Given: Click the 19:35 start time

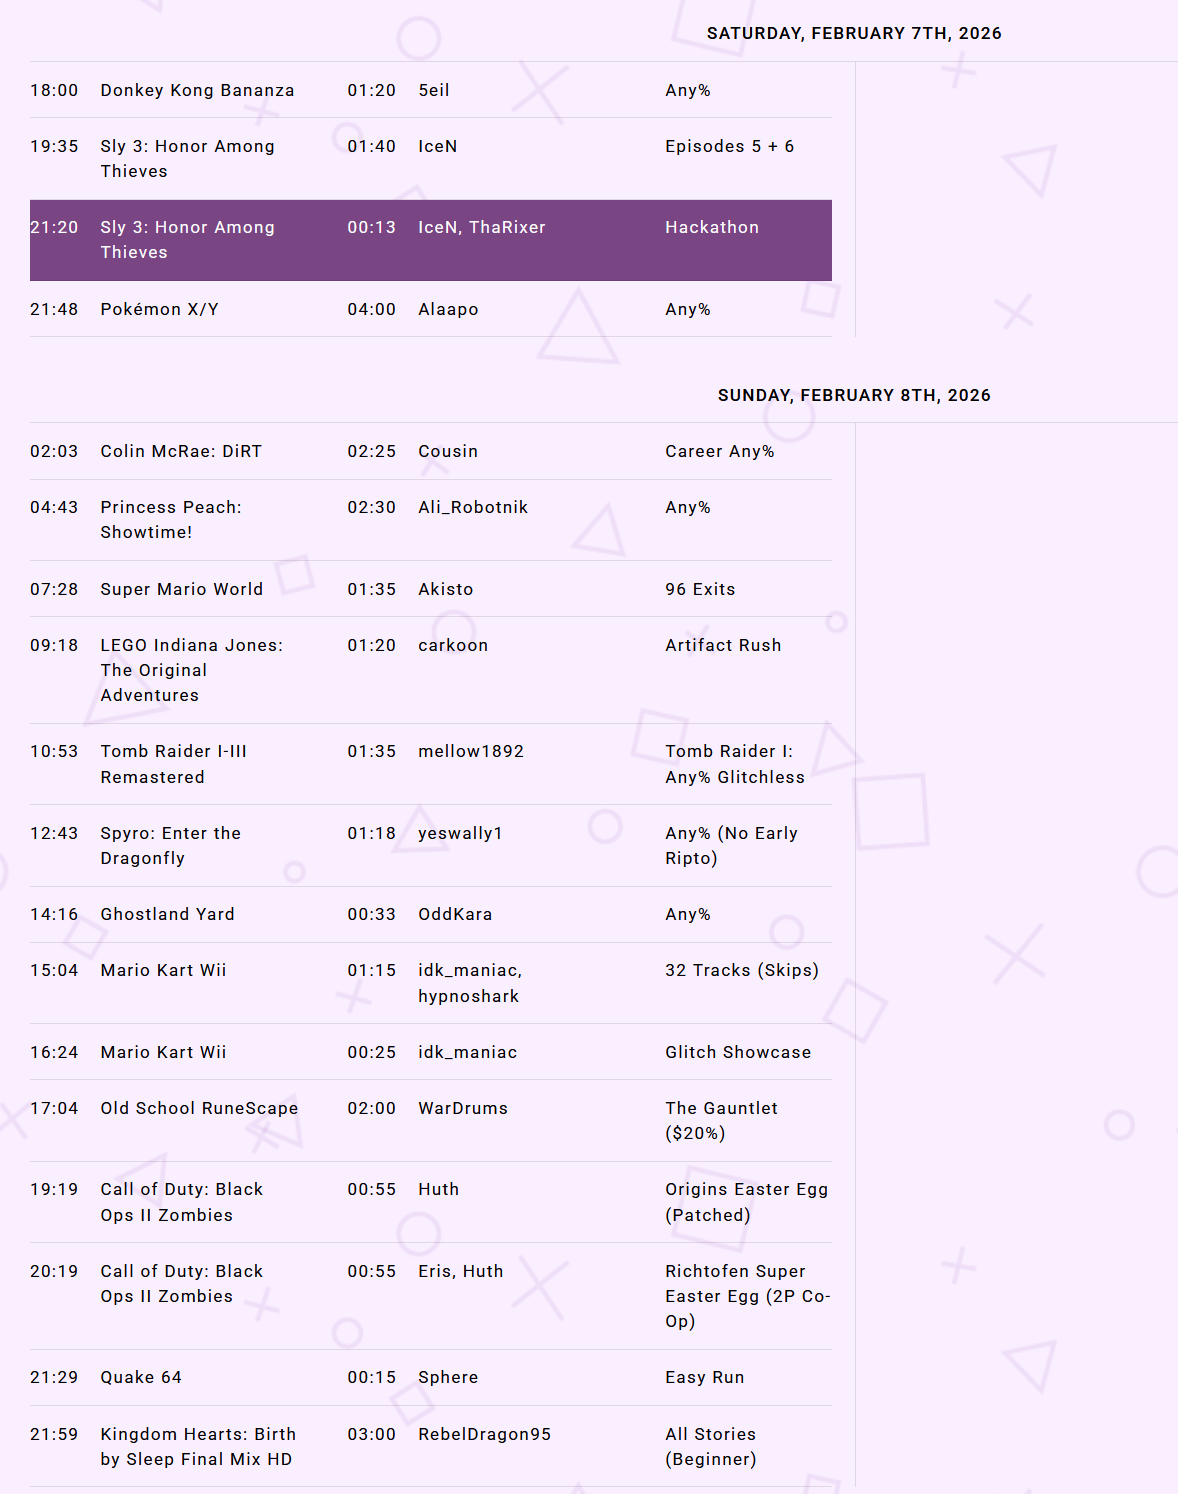Looking at the screenshot, I should click(x=54, y=146).
